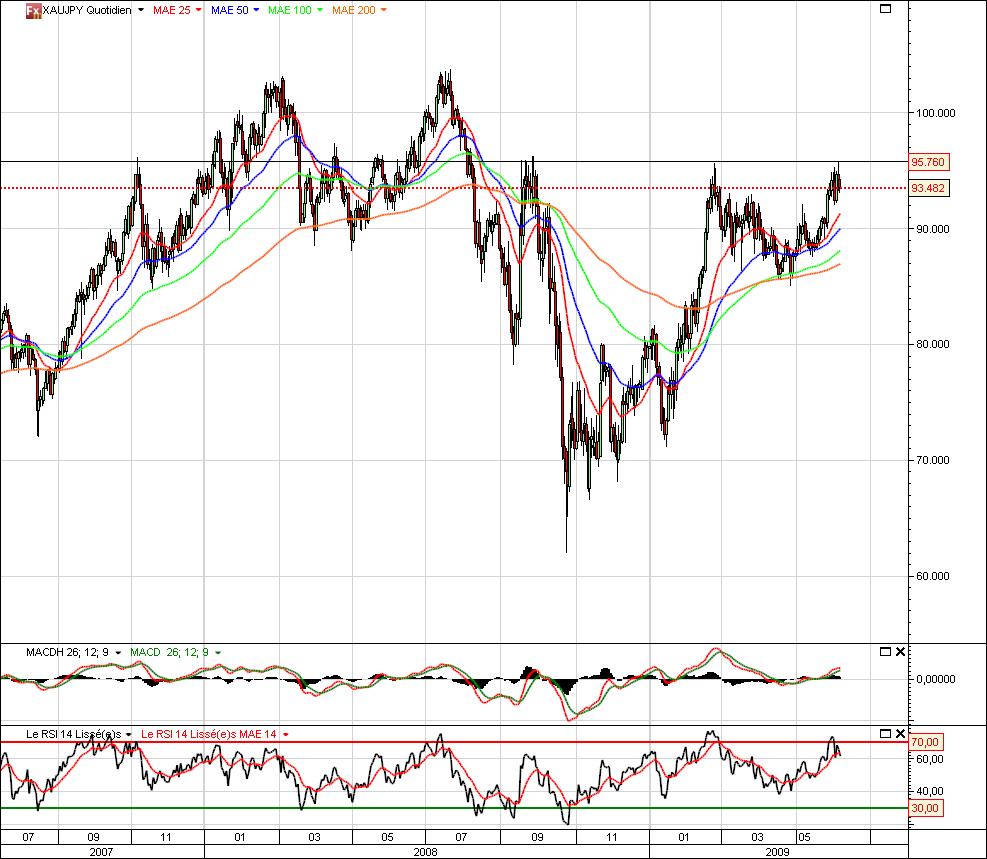The width and height of the screenshot is (987, 859).
Task: Open the red MAE 25 indicator menu
Action: pos(199,10)
